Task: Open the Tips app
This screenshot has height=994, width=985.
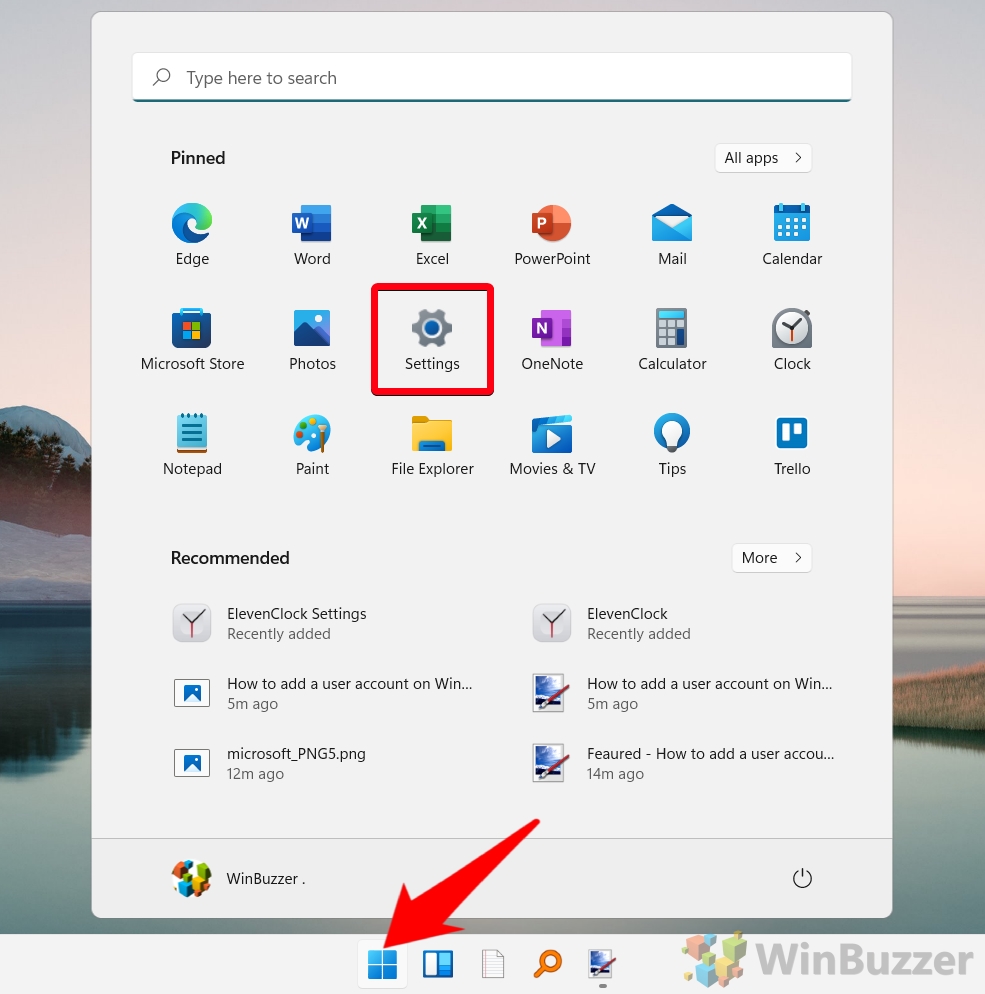Action: (672, 444)
